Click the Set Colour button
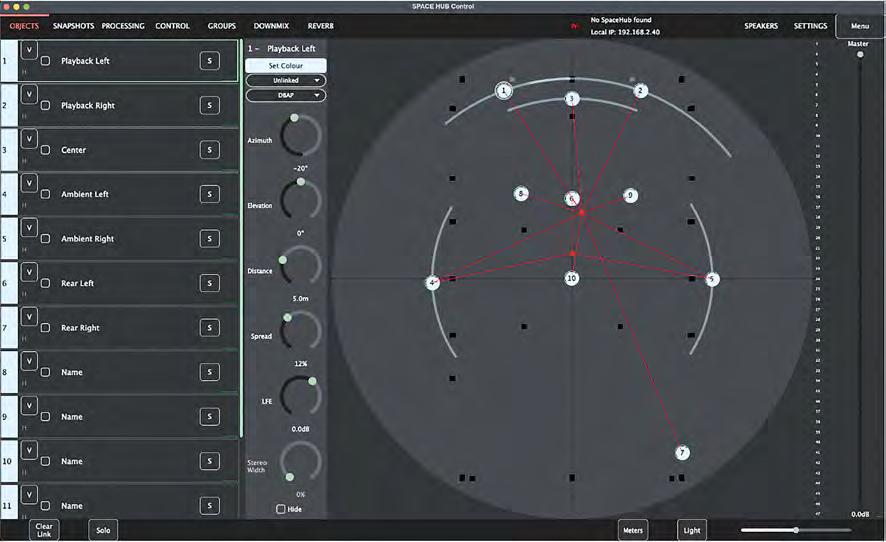The width and height of the screenshot is (886, 542). coord(286,66)
